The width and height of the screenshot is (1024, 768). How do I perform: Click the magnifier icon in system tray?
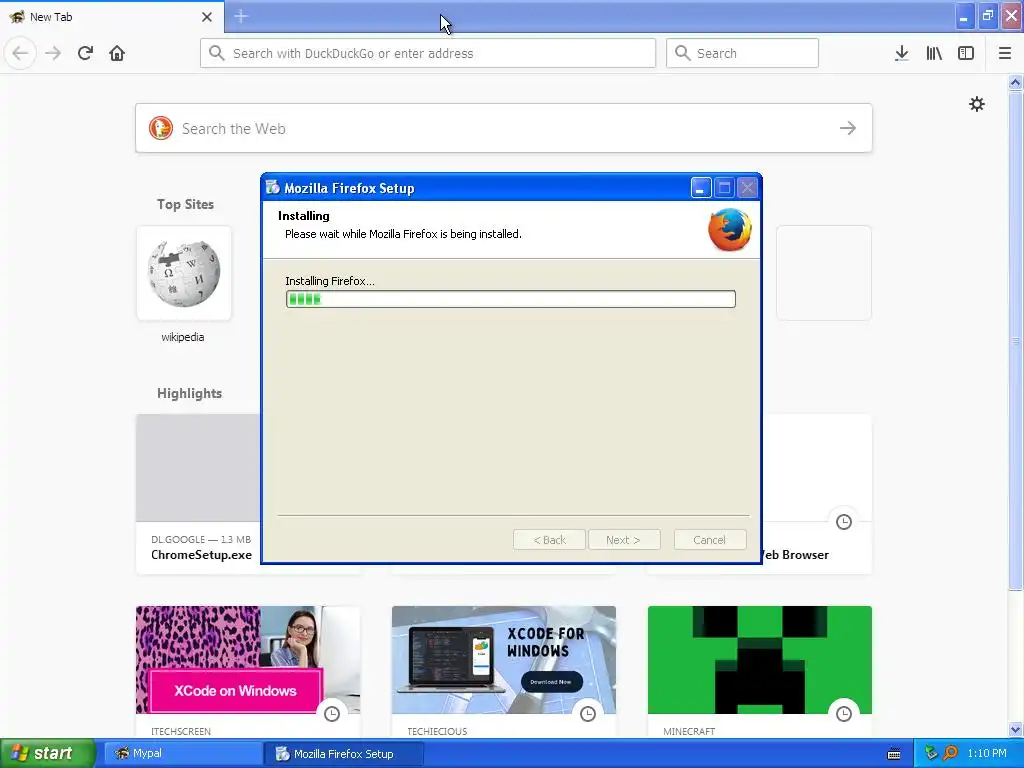pyautogui.click(x=950, y=753)
